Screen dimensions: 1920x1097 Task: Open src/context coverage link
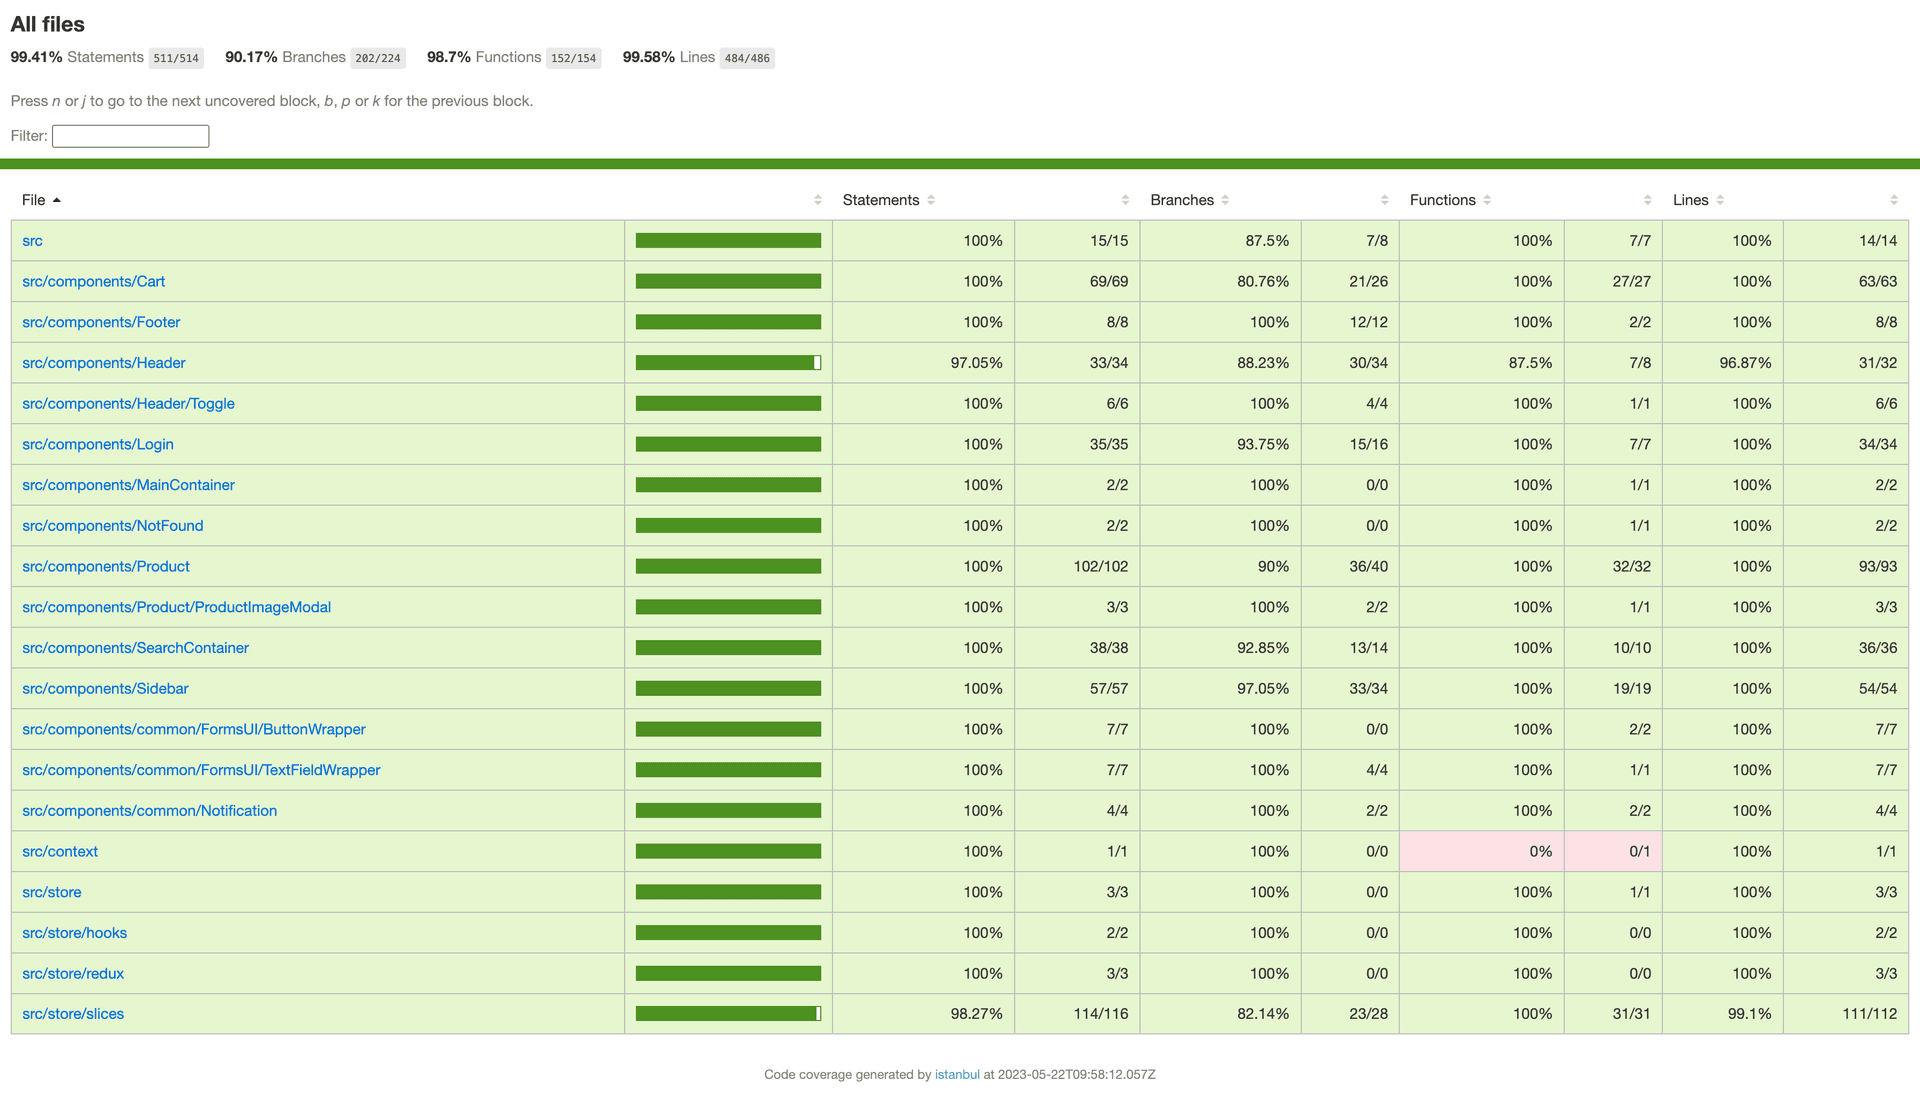60,852
